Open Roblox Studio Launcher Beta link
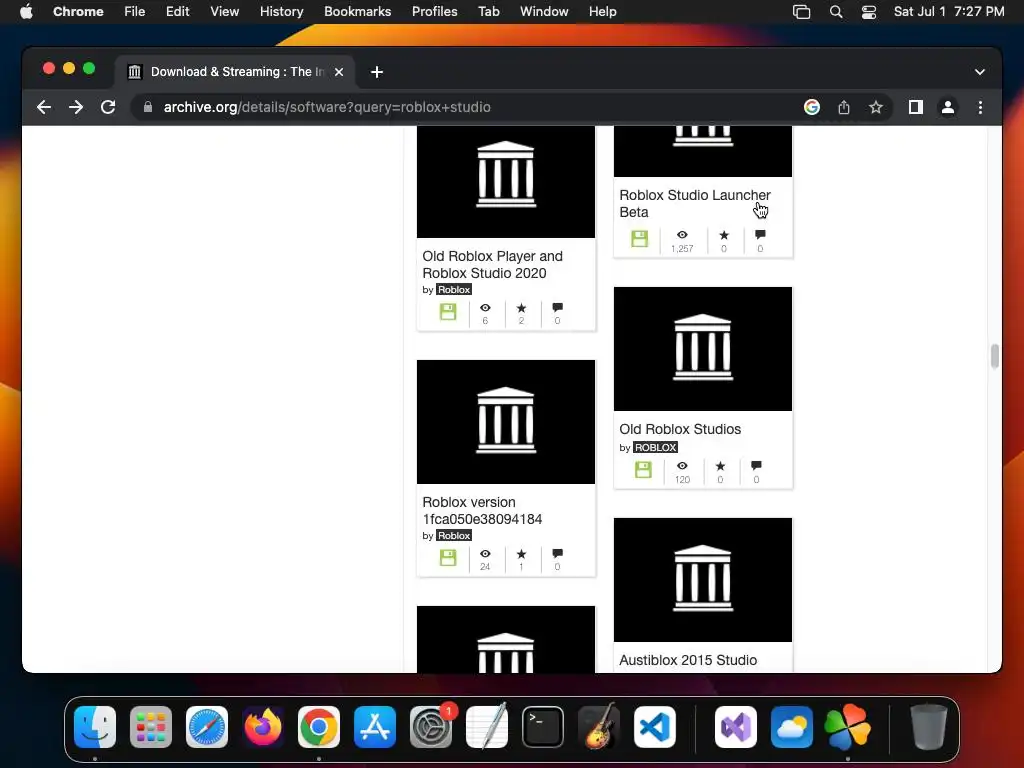 tap(695, 203)
